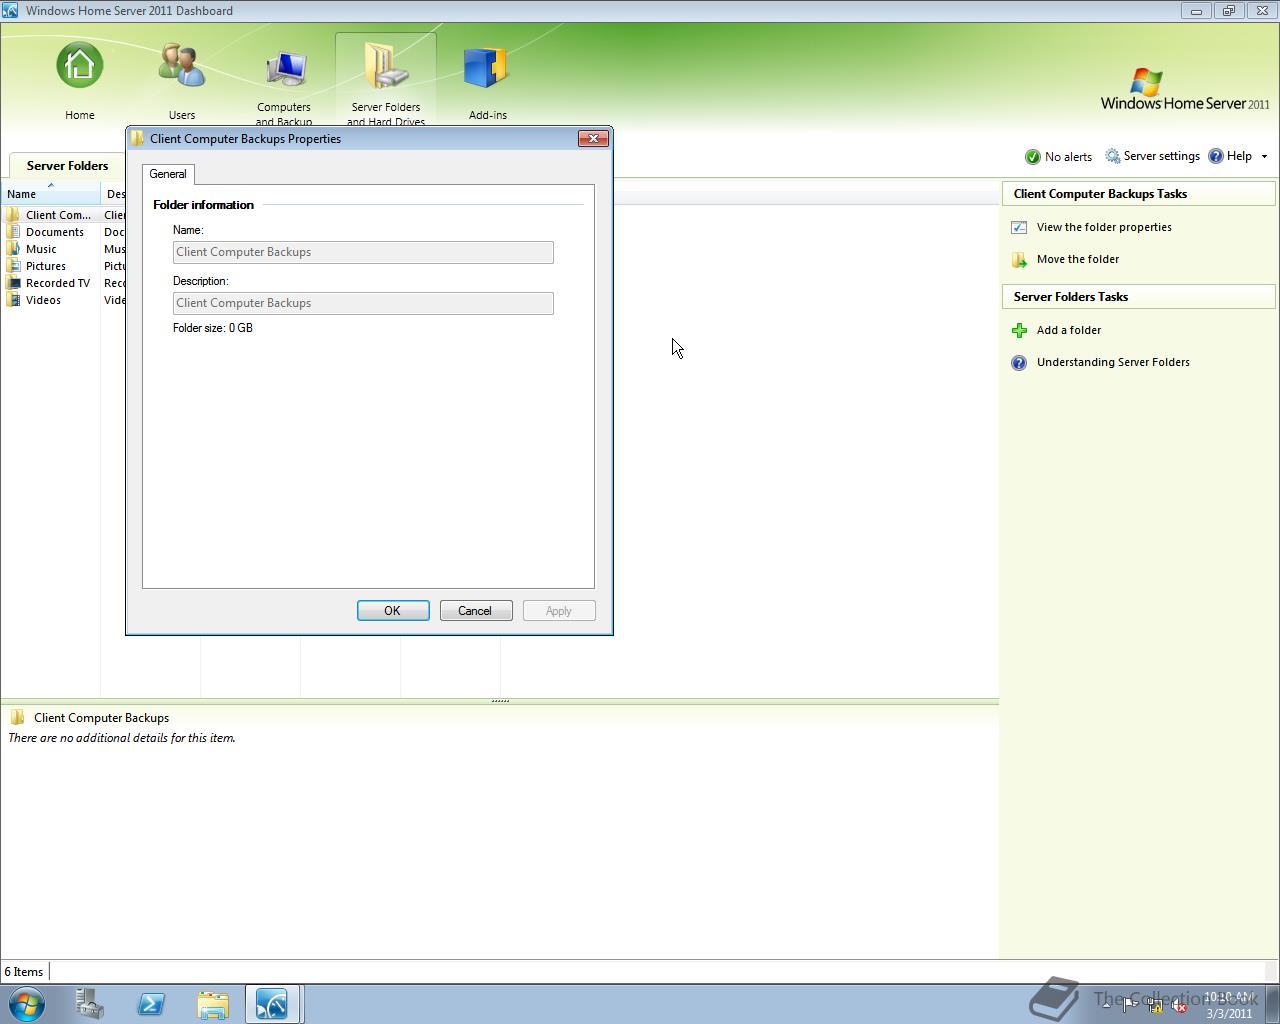The image size is (1280, 1024).
Task: Select the Videos row text
Action: pos(43,300)
